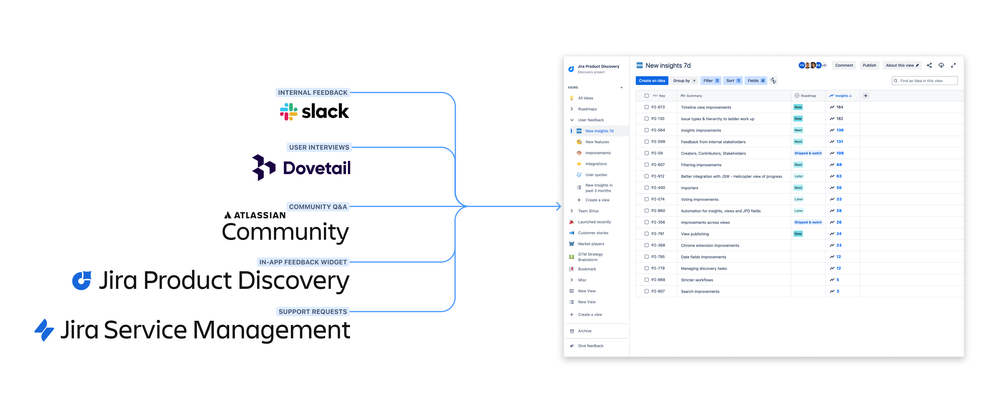Image resolution: width=999 pixels, height=400 pixels.
Task: Add a column with the plus icon
Action: (x=865, y=96)
